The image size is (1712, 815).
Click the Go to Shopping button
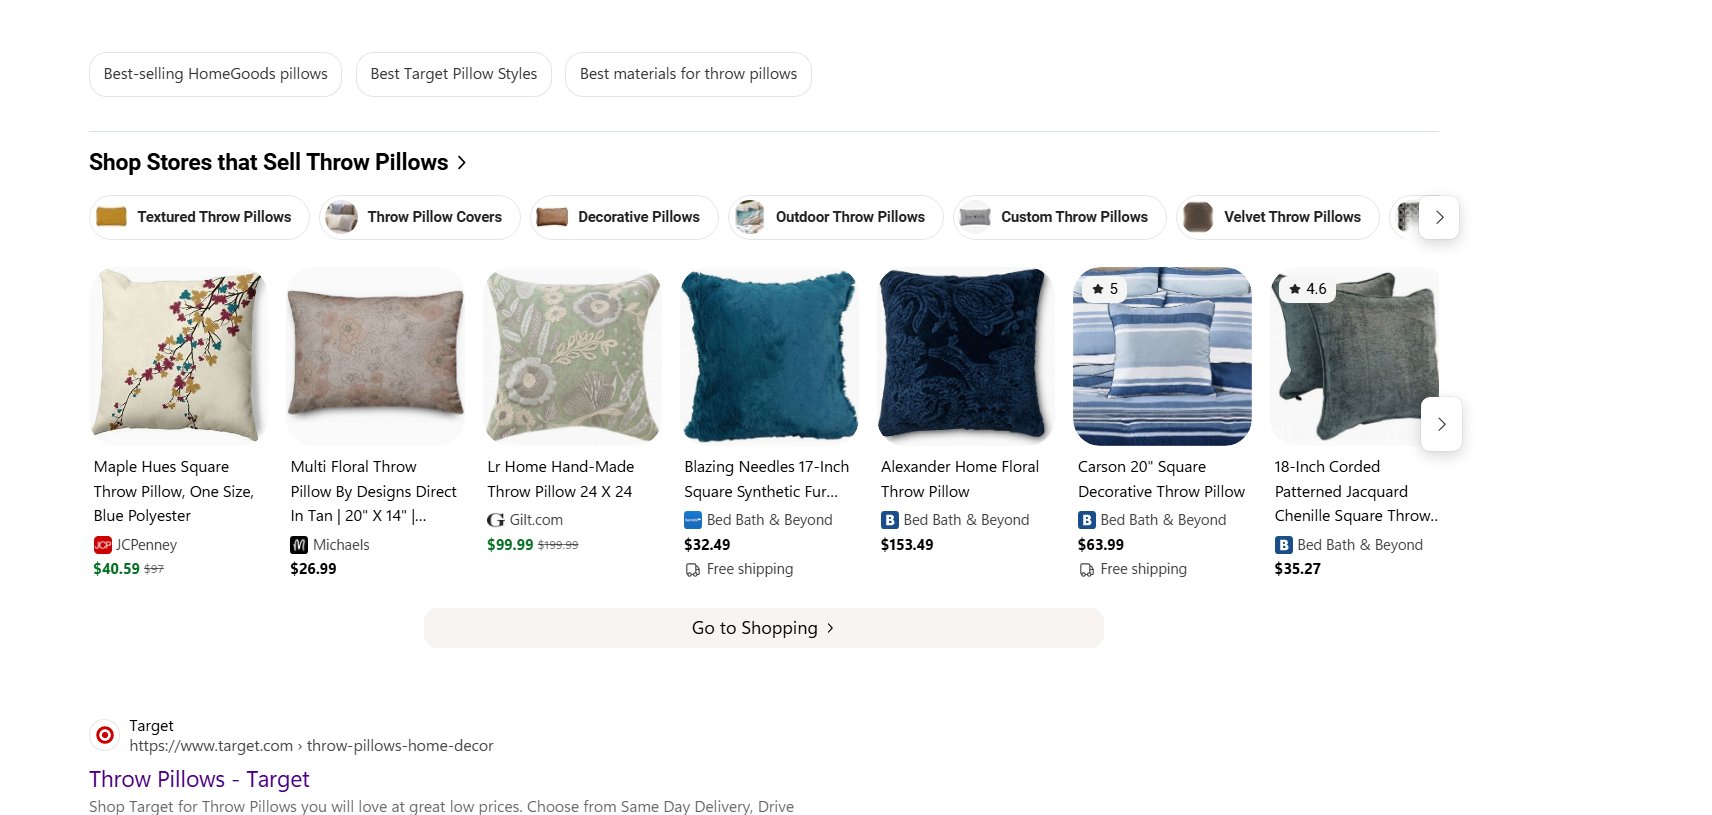point(763,628)
